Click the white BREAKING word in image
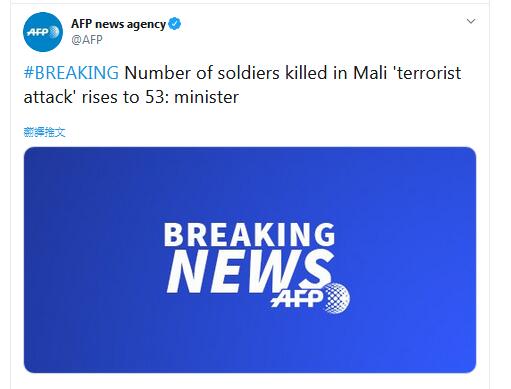Screen dimensions: 511x389 [249, 235]
